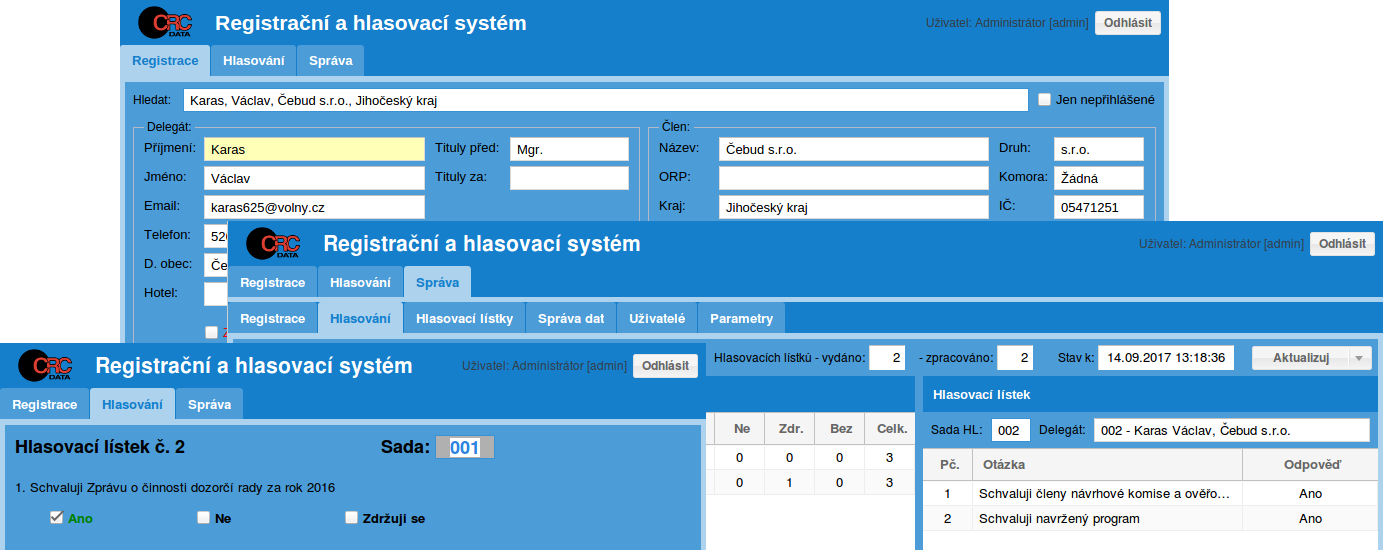Check the Zdržuji se option
Image resolution: width=1383 pixels, height=550 pixels.
click(x=351, y=518)
